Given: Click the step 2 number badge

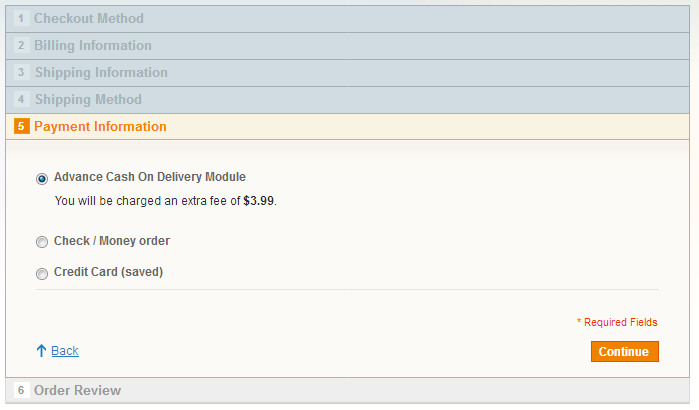Looking at the screenshot, I should [x=21, y=46].
